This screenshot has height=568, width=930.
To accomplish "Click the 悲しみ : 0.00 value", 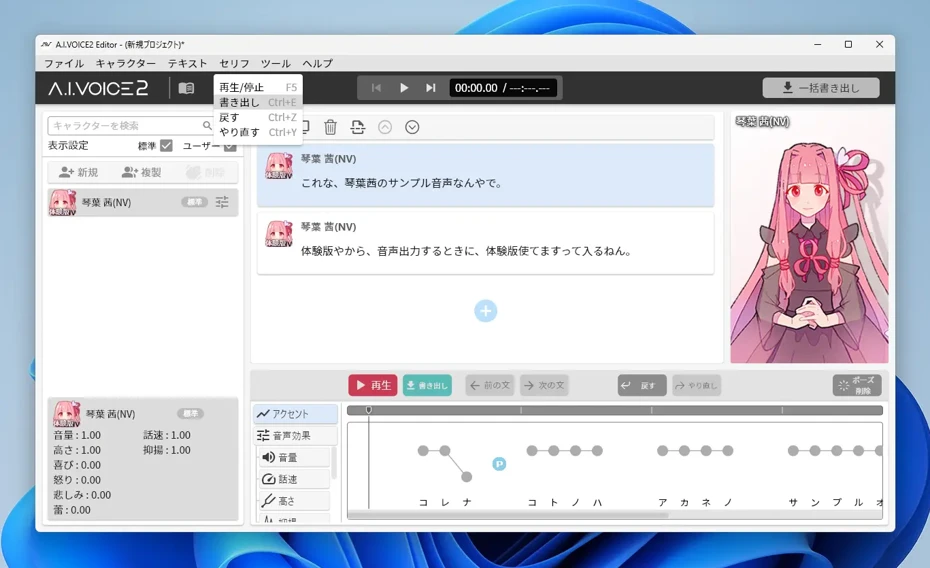I will (x=82, y=494).
